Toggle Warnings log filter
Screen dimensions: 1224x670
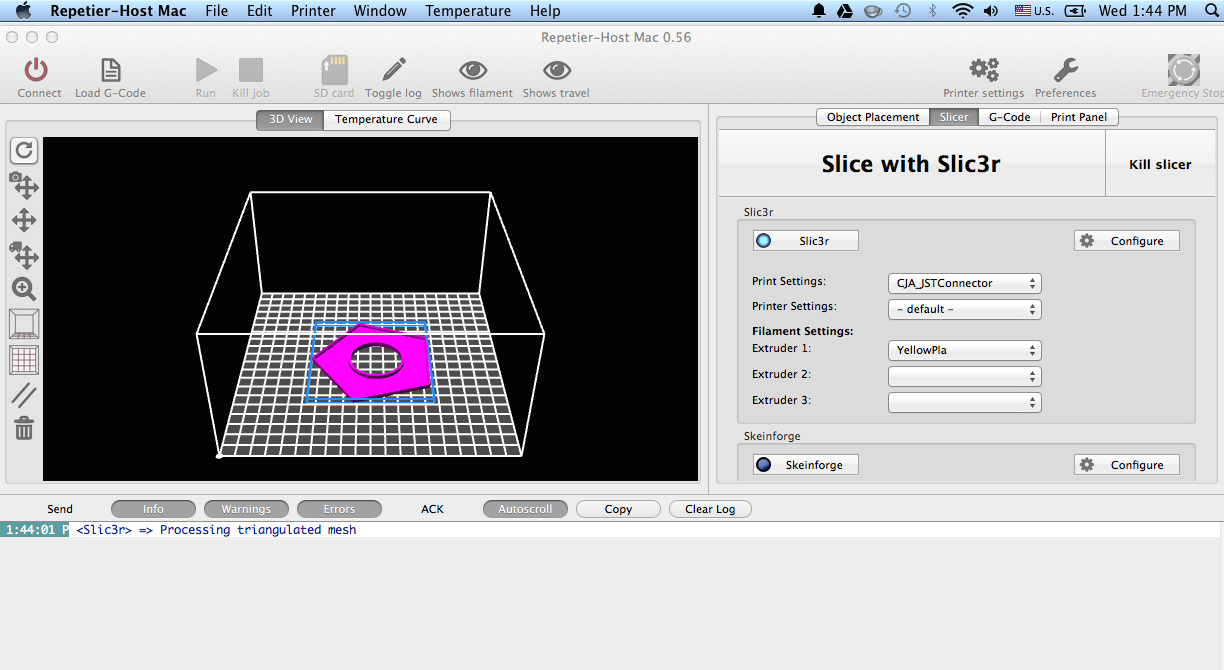pos(246,509)
